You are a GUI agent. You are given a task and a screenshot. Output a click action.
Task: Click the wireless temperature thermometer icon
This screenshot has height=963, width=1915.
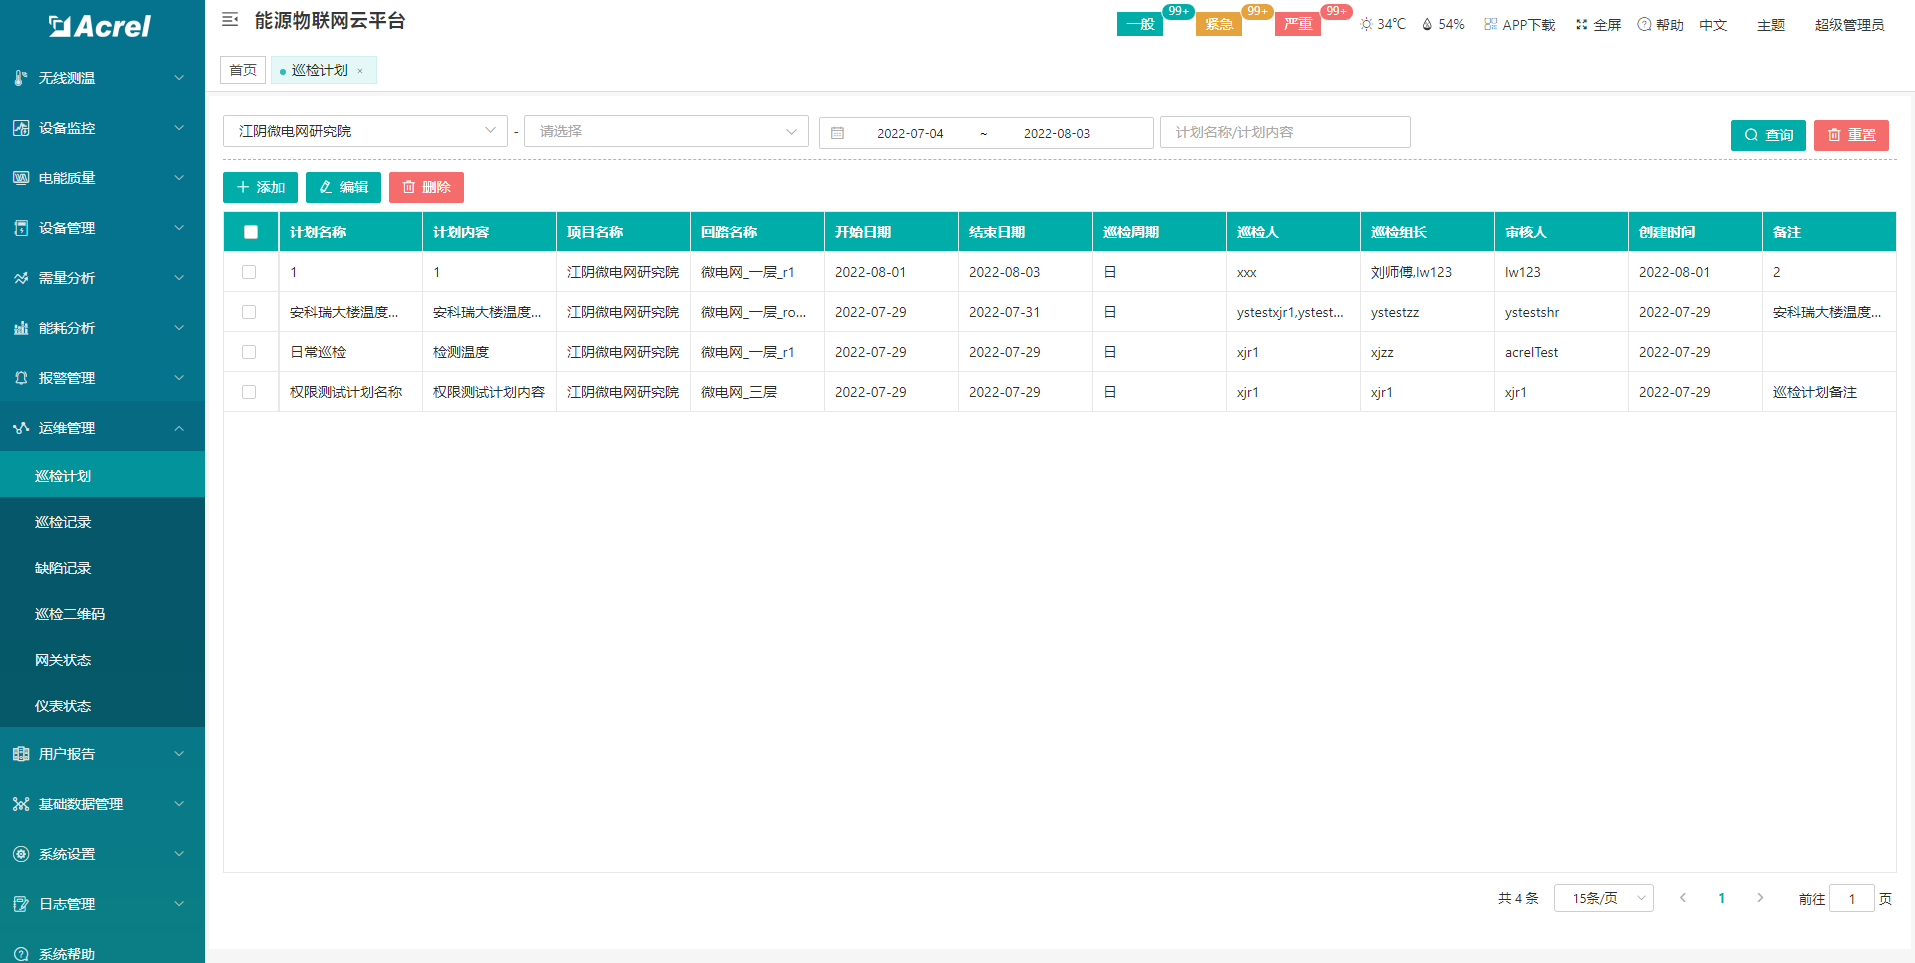click(21, 78)
